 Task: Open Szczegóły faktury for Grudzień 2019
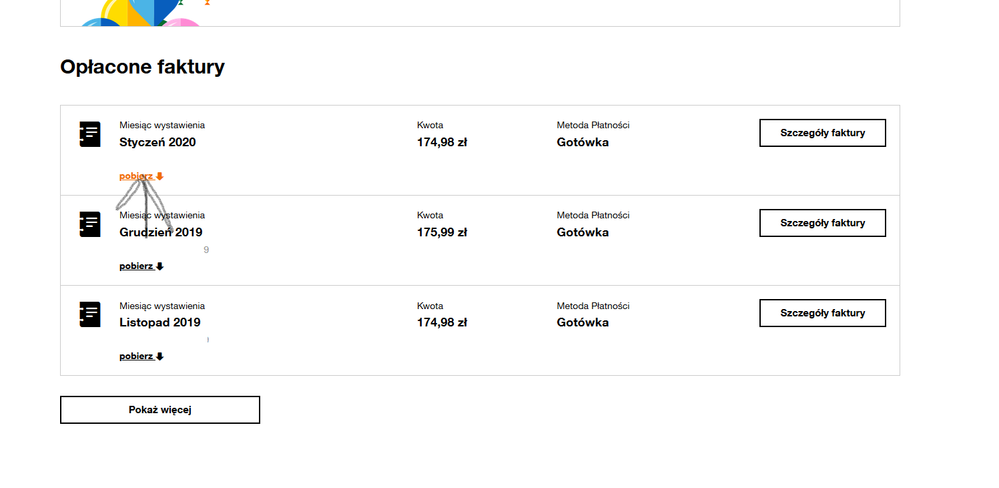(x=822, y=223)
